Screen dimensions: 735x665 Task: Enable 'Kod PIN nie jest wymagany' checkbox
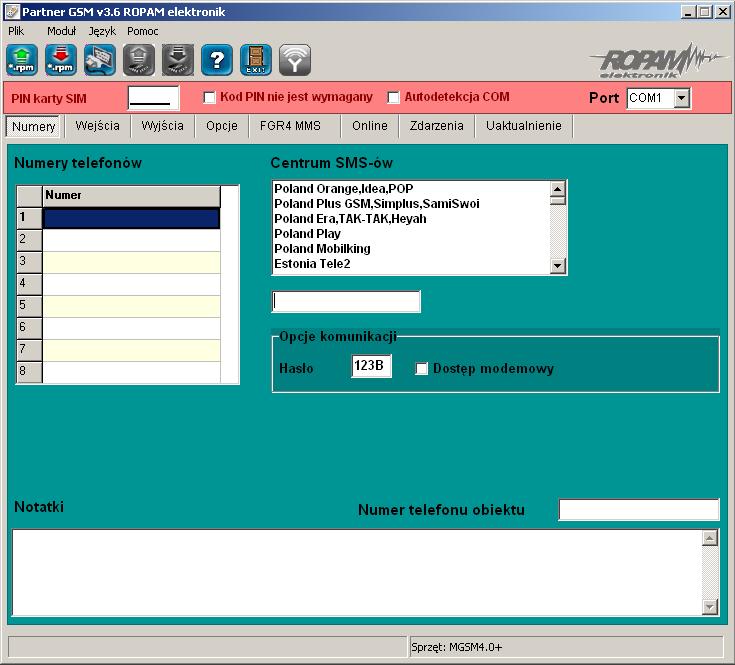[x=210, y=97]
